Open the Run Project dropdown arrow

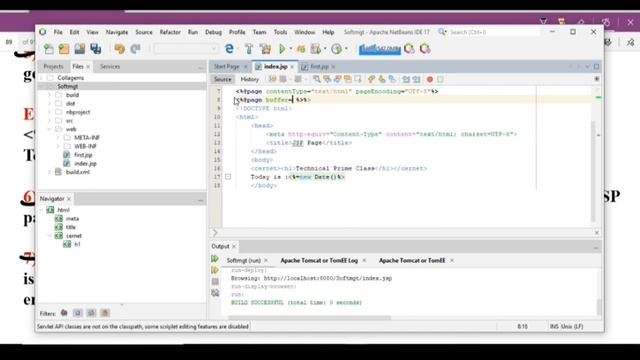coord(291,49)
